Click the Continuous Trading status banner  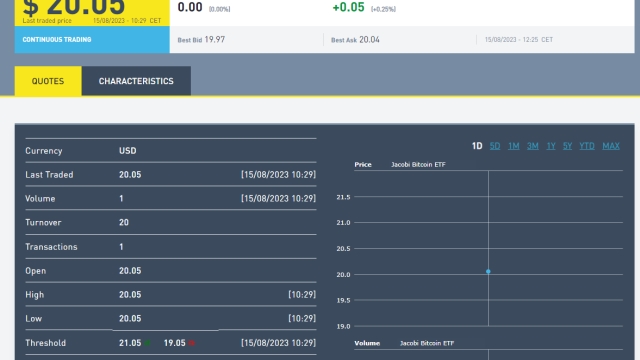[x=92, y=40]
